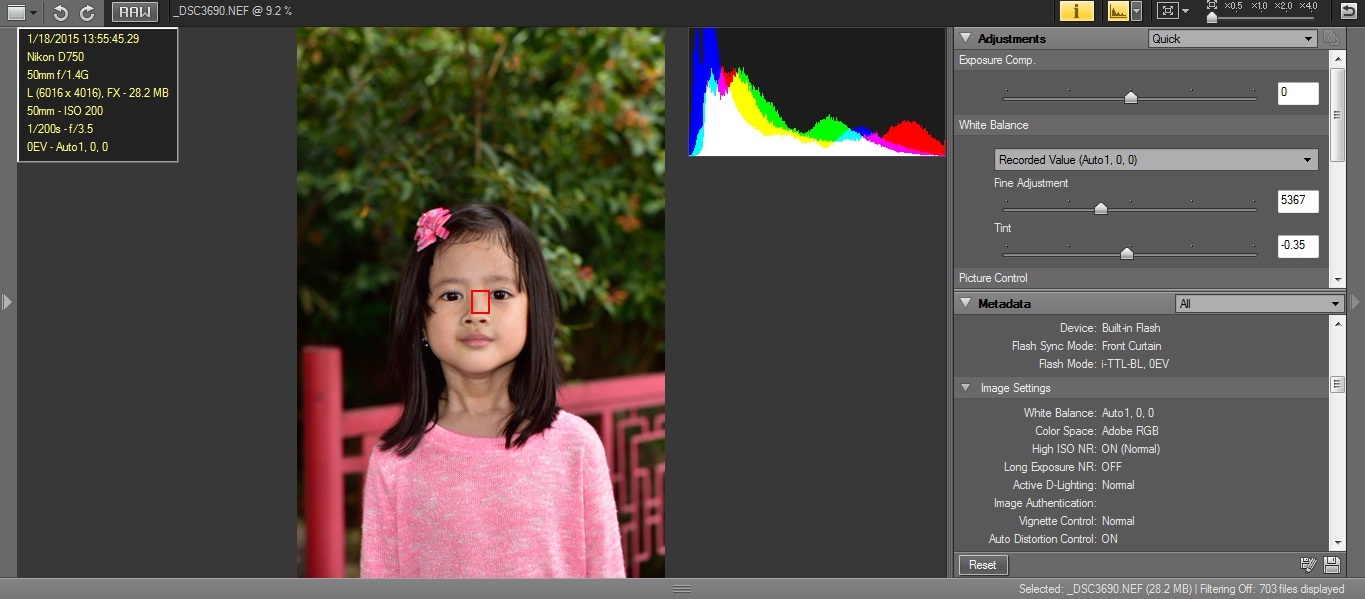This screenshot has width=1365, height=599.
Task: Click the Fine Adjustment value field
Action: coord(1297,201)
